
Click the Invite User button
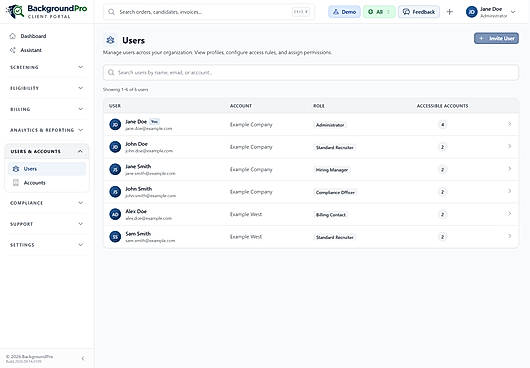[x=496, y=38]
